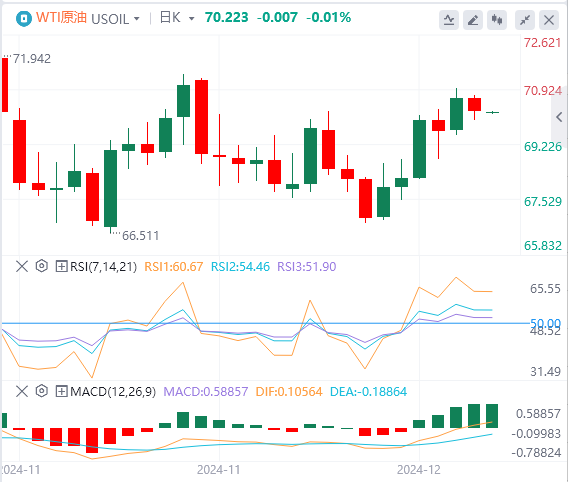This screenshot has height=482, width=568.
Task: Click the MACD(12,26,9) label
Action: [113, 392]
